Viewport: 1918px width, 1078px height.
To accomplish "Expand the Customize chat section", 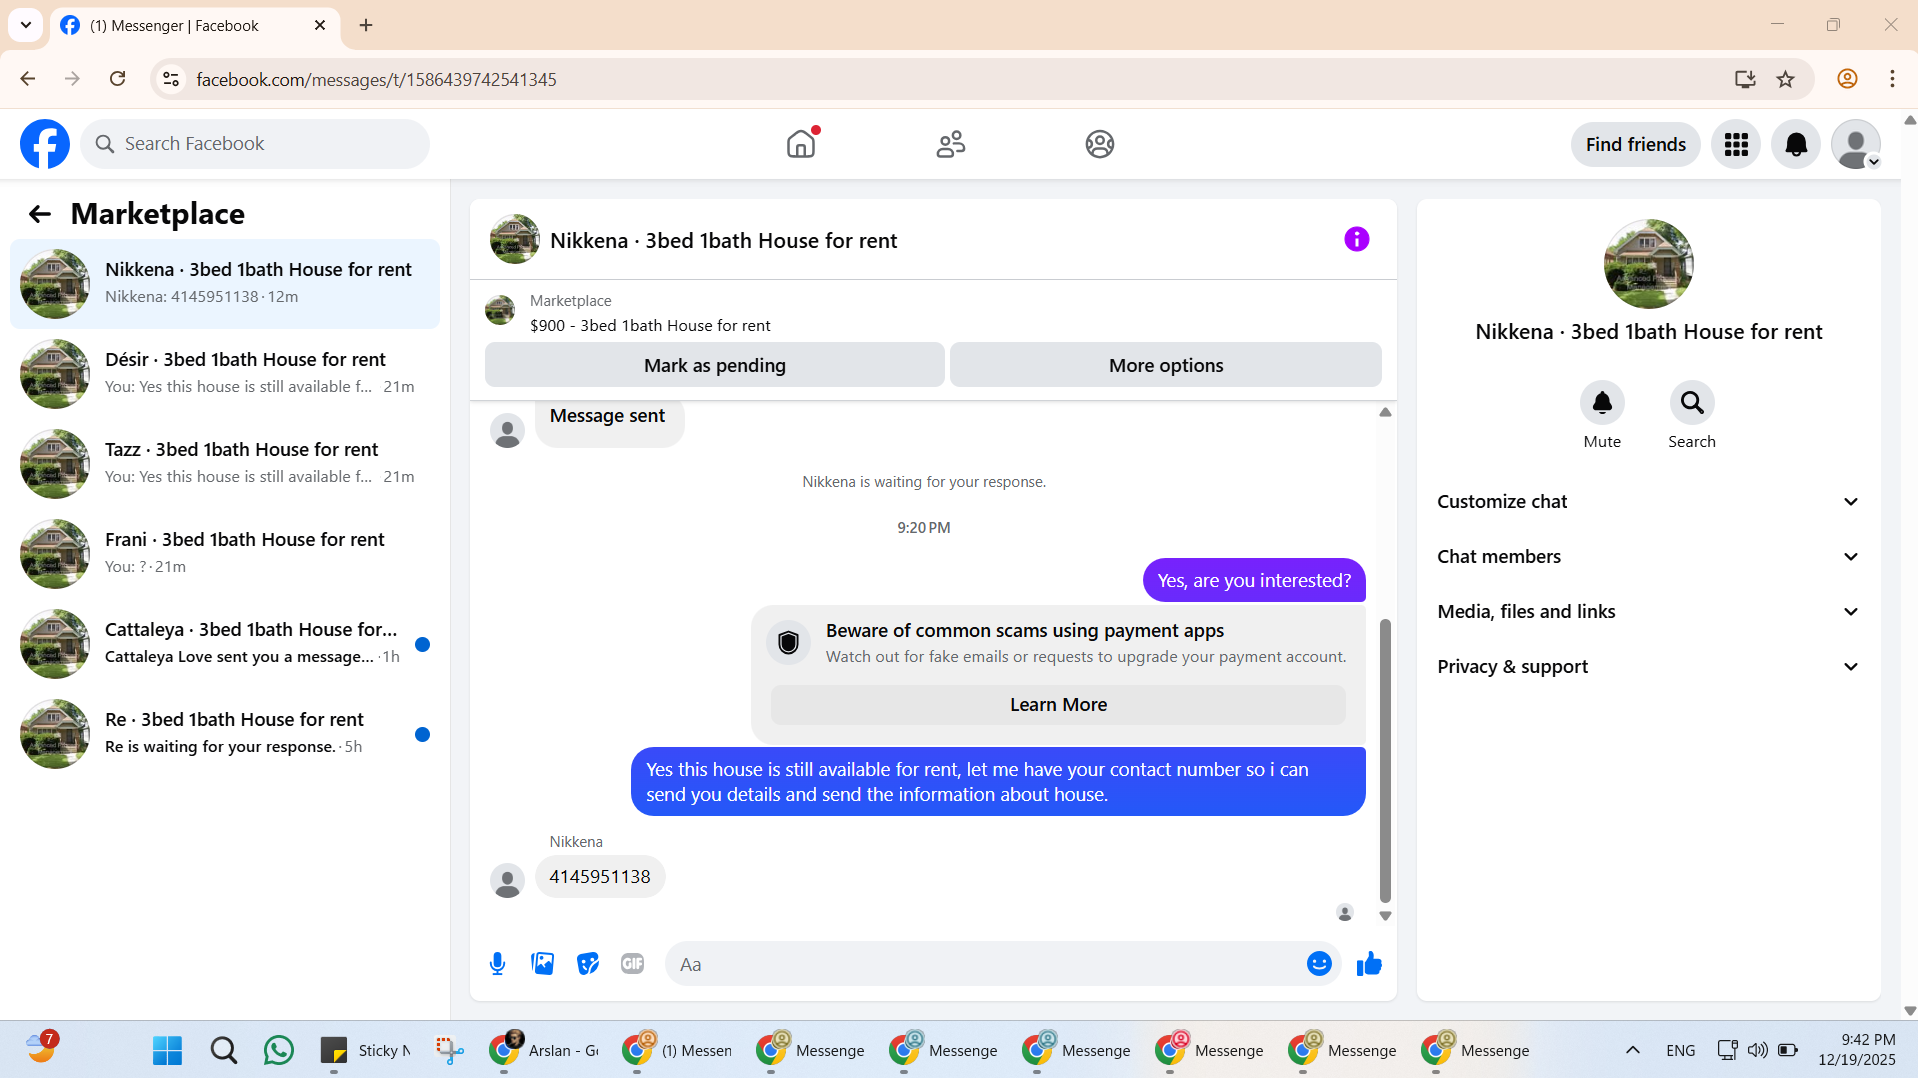I will click(1648, 502).
